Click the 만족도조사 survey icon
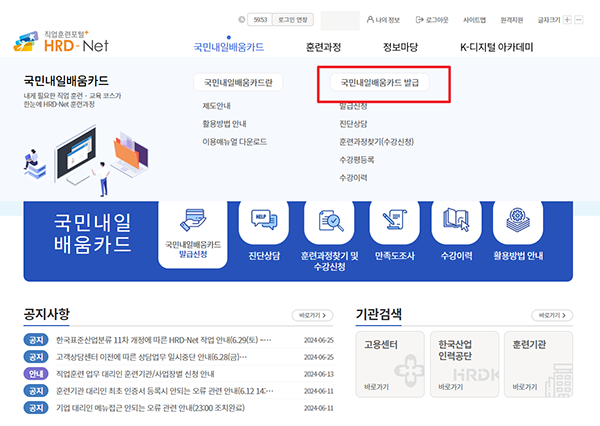This screenshot has width=600, height=426. pos(395,219)
